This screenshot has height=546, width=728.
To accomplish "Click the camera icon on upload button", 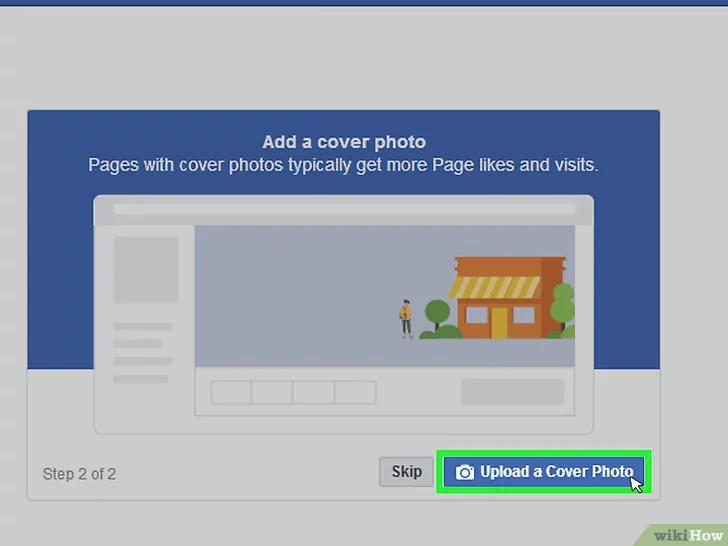I will tap(464, 472).
